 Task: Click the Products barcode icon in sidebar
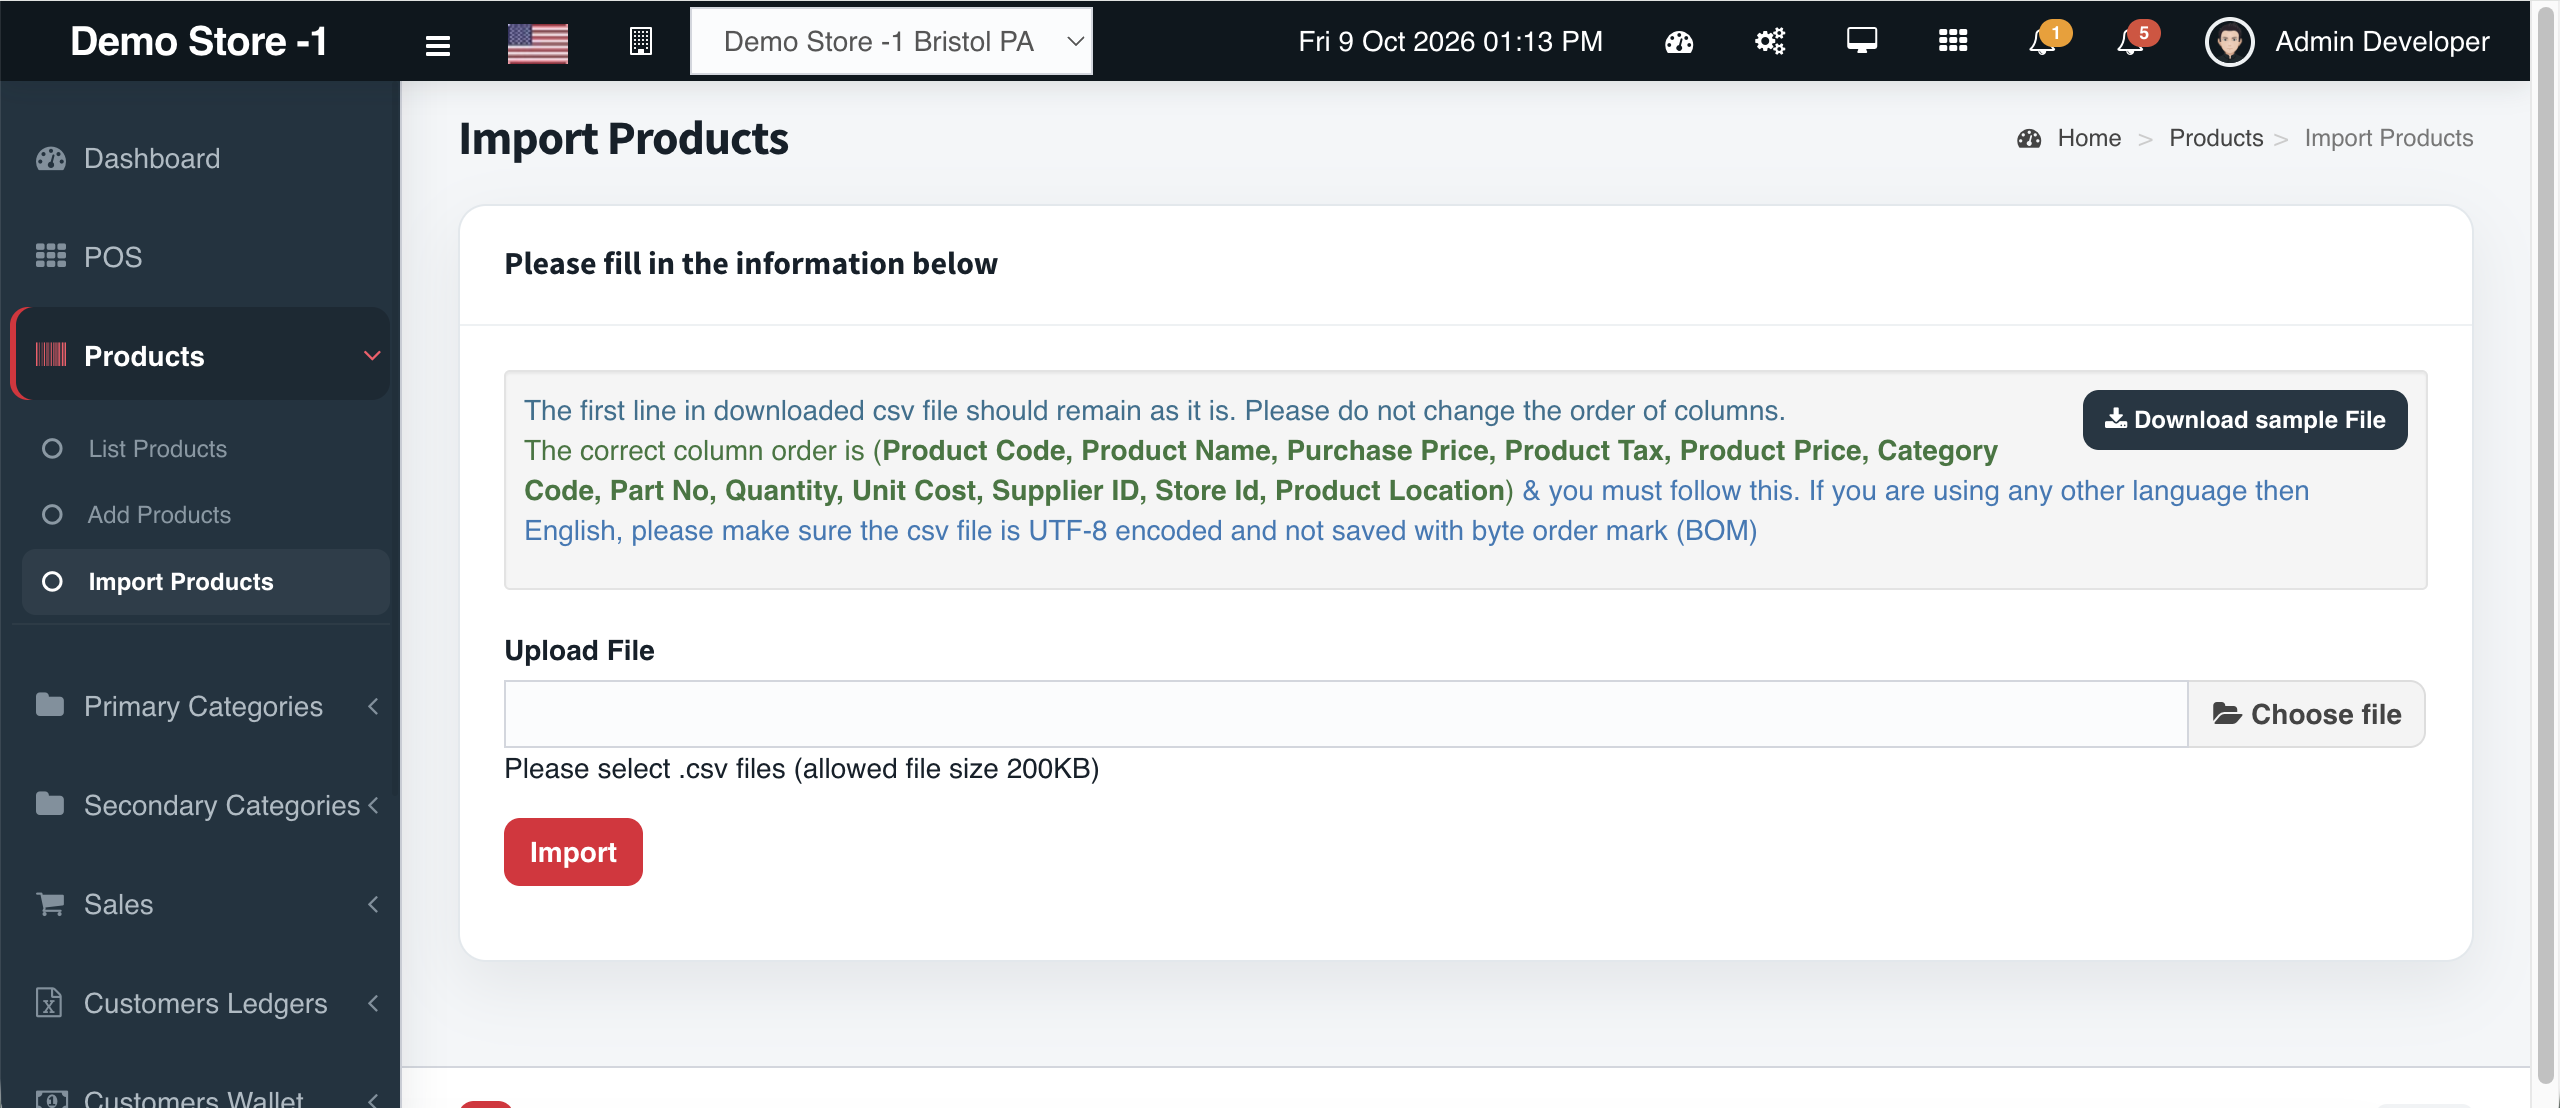[x=51, y=355]
